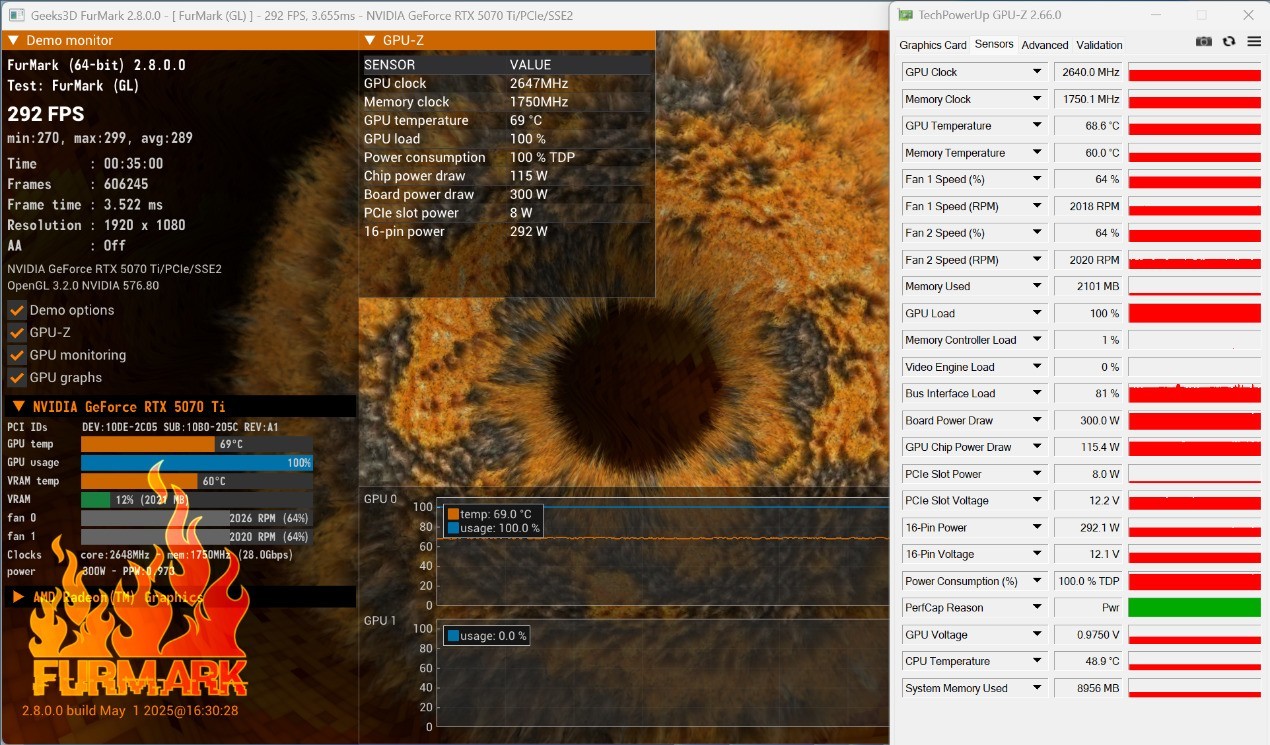The image size is (1270, 745).
Task: Open the Fan 2 Speed (RPM) dropdown
Action: 1037,260
